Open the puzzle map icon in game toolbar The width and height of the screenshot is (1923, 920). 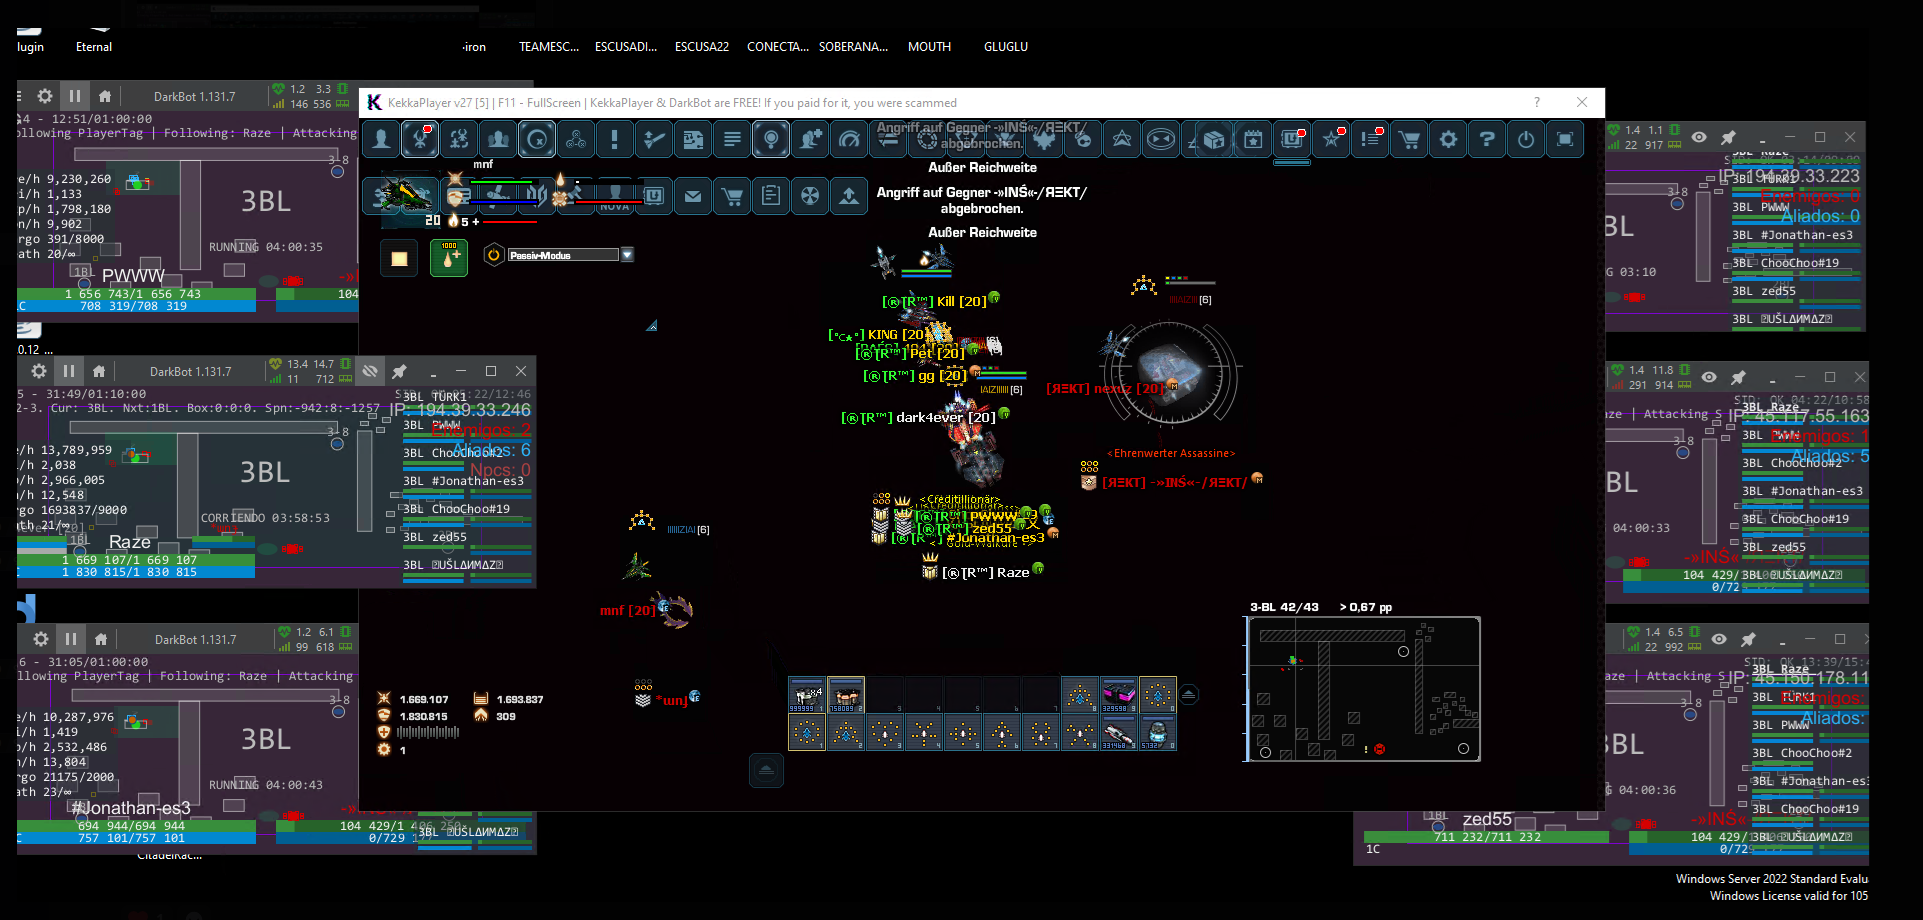pos(693,140)
